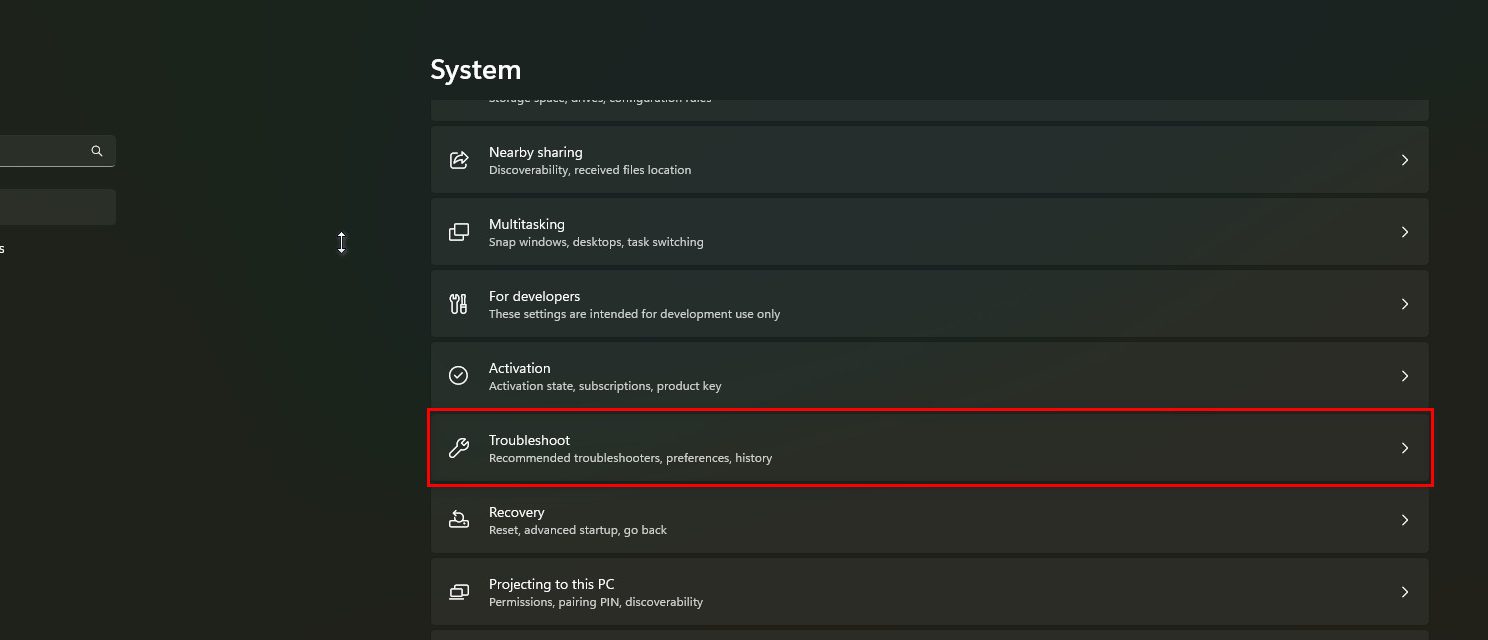Open Multitasking settings label

pyautogui.click(x=526, y=224)
